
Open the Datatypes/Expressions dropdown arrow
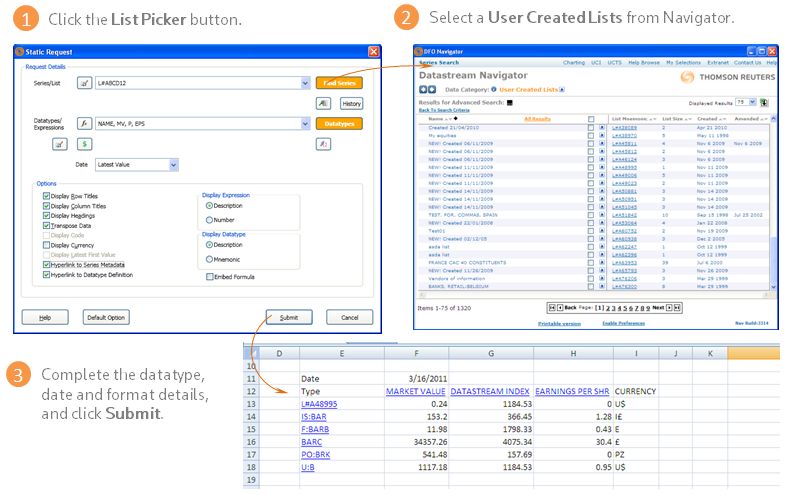click(305, 123)
